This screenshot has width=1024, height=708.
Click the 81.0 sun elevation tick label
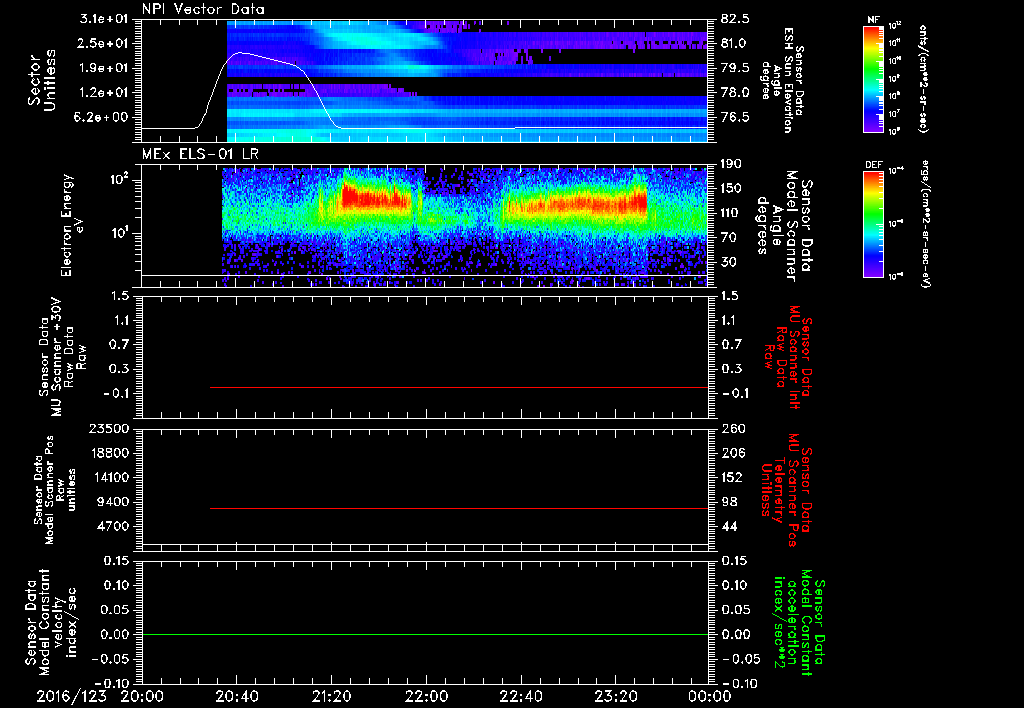coord(735,43)
